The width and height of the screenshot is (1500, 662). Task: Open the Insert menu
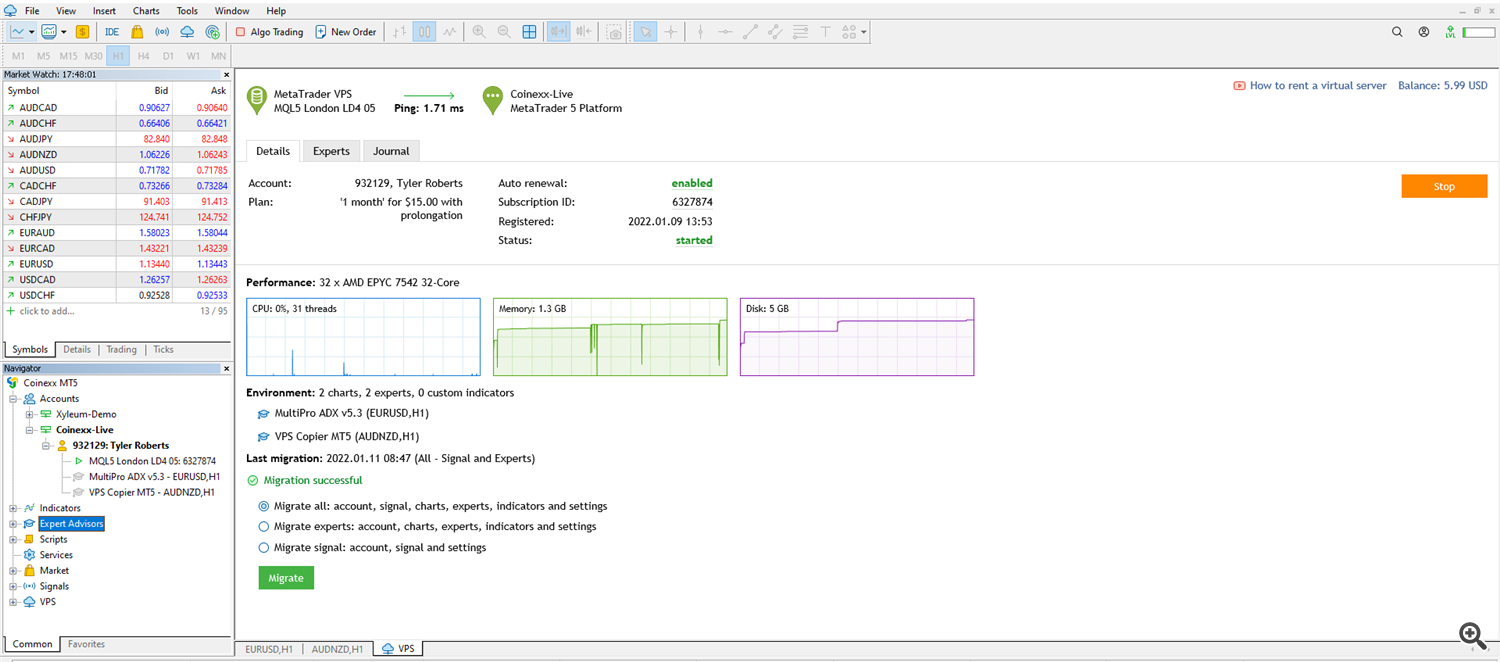[104, 10]
